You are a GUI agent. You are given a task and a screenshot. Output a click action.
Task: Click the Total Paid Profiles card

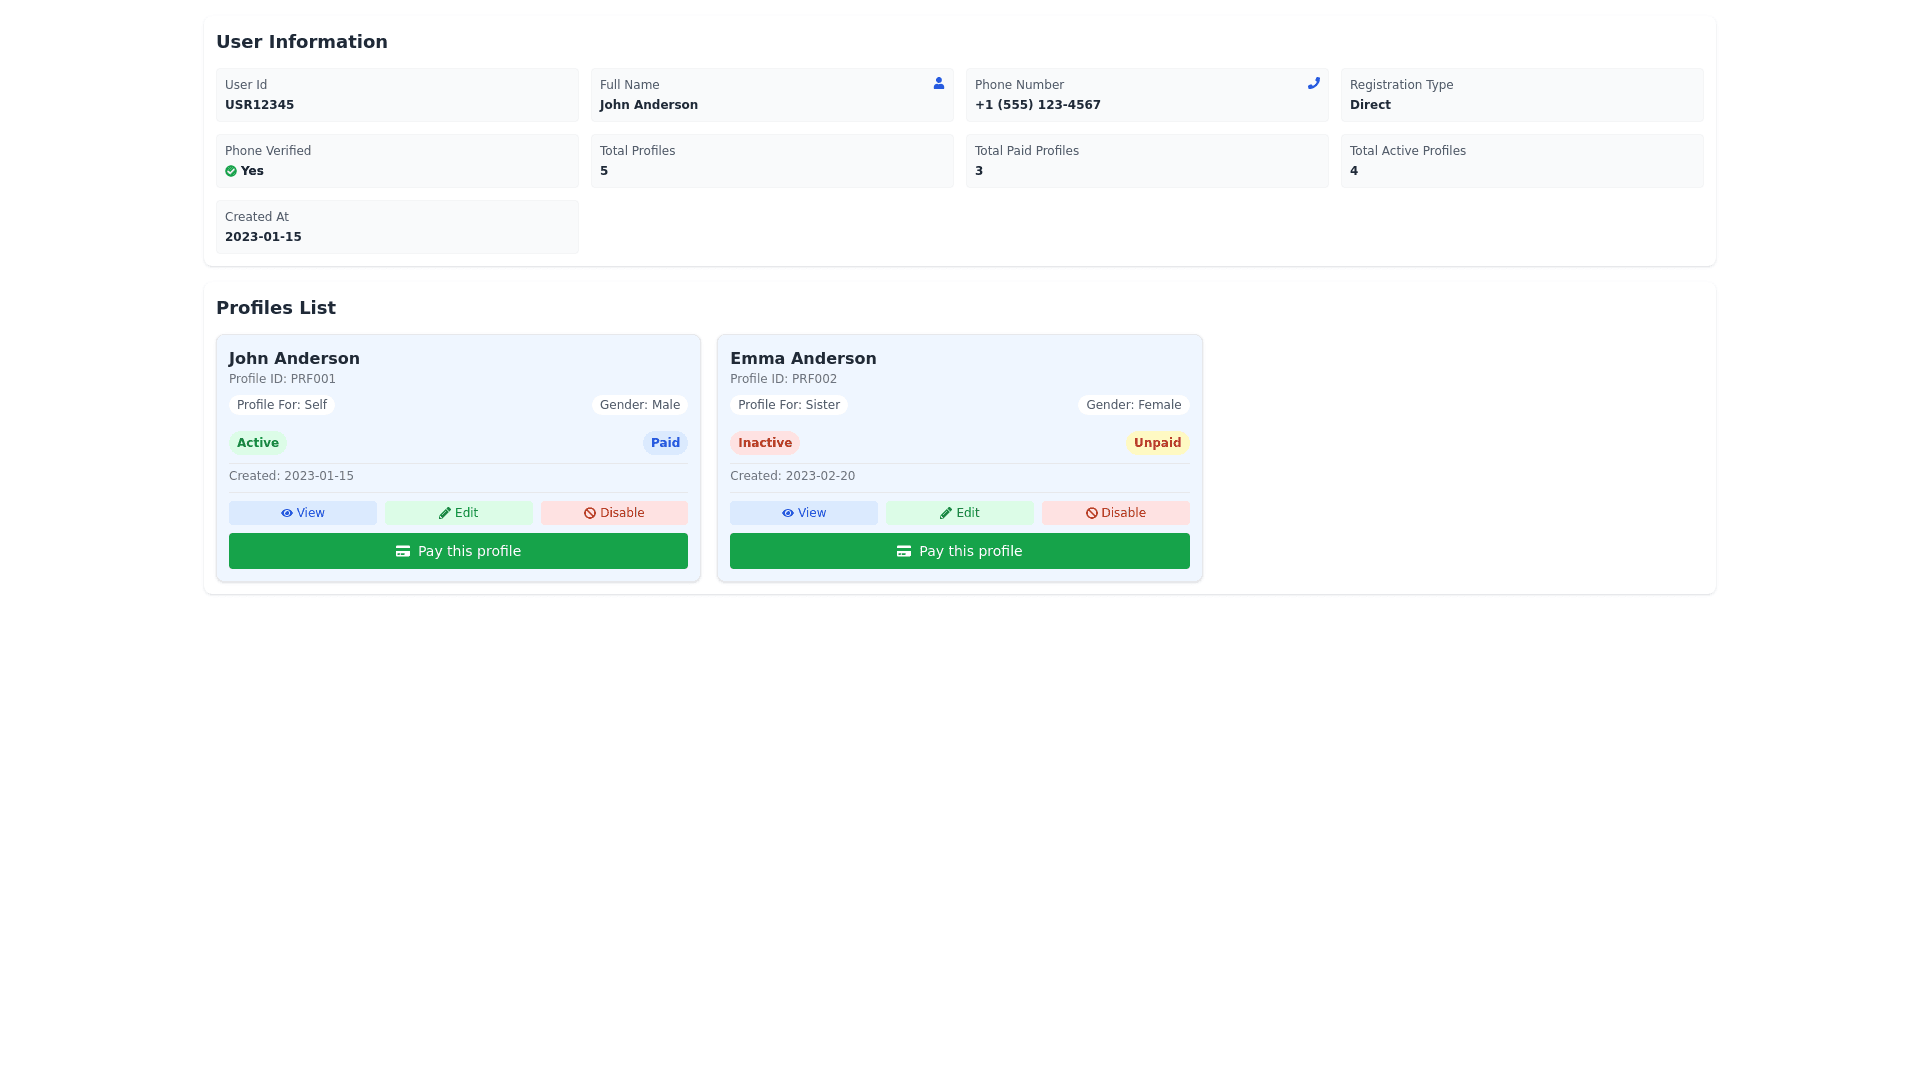(1147, 161)
